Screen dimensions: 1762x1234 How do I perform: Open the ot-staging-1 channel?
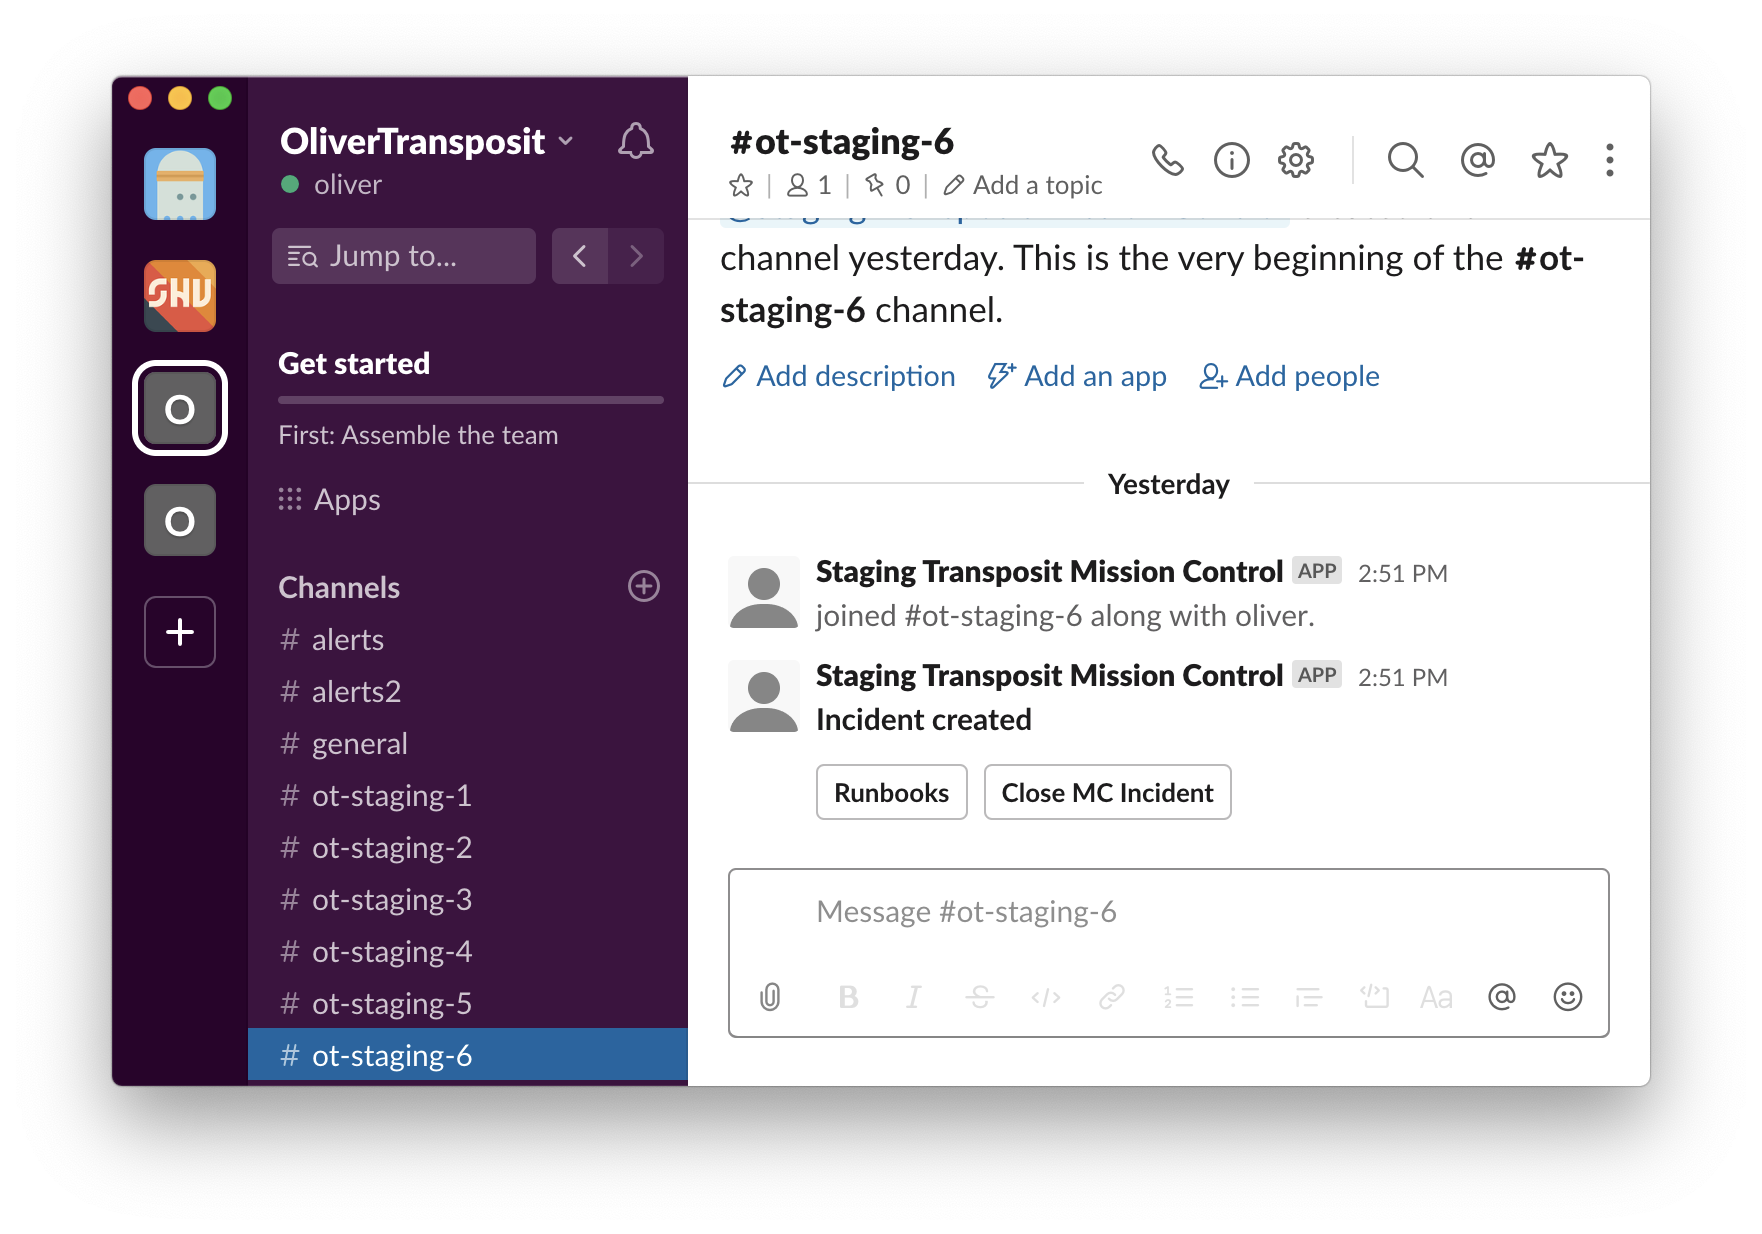coord(468,796)
